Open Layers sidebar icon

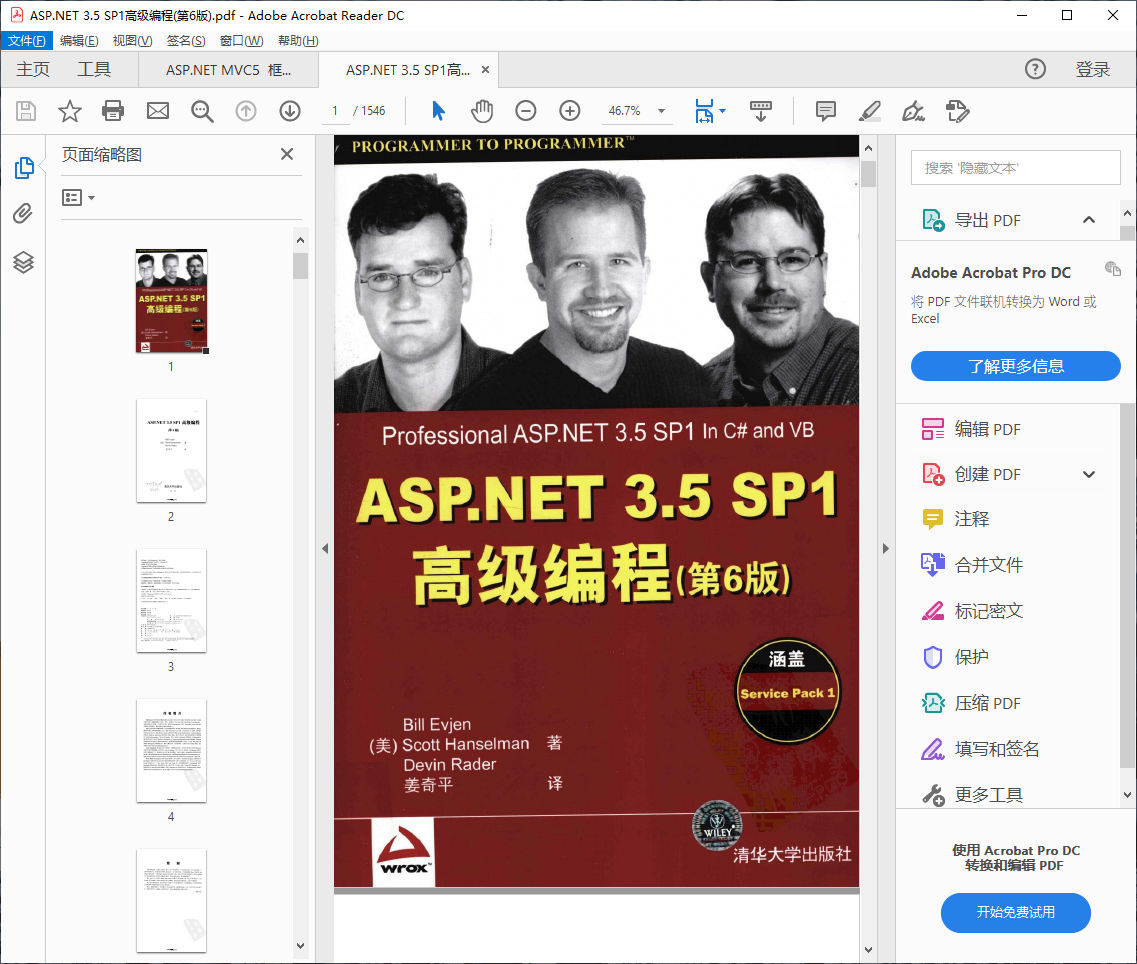pyautogui.click(x=23, y=262)
